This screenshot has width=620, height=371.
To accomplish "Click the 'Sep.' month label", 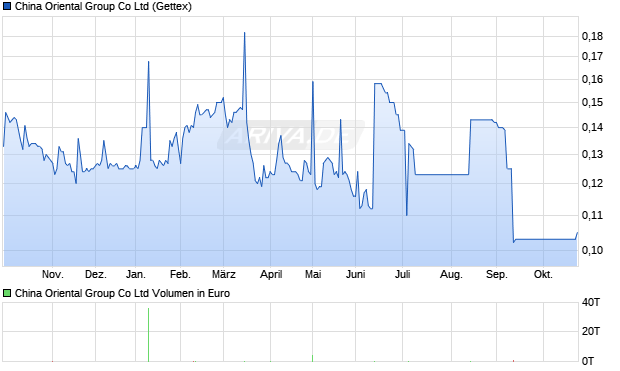I will [x=497, y=274].
